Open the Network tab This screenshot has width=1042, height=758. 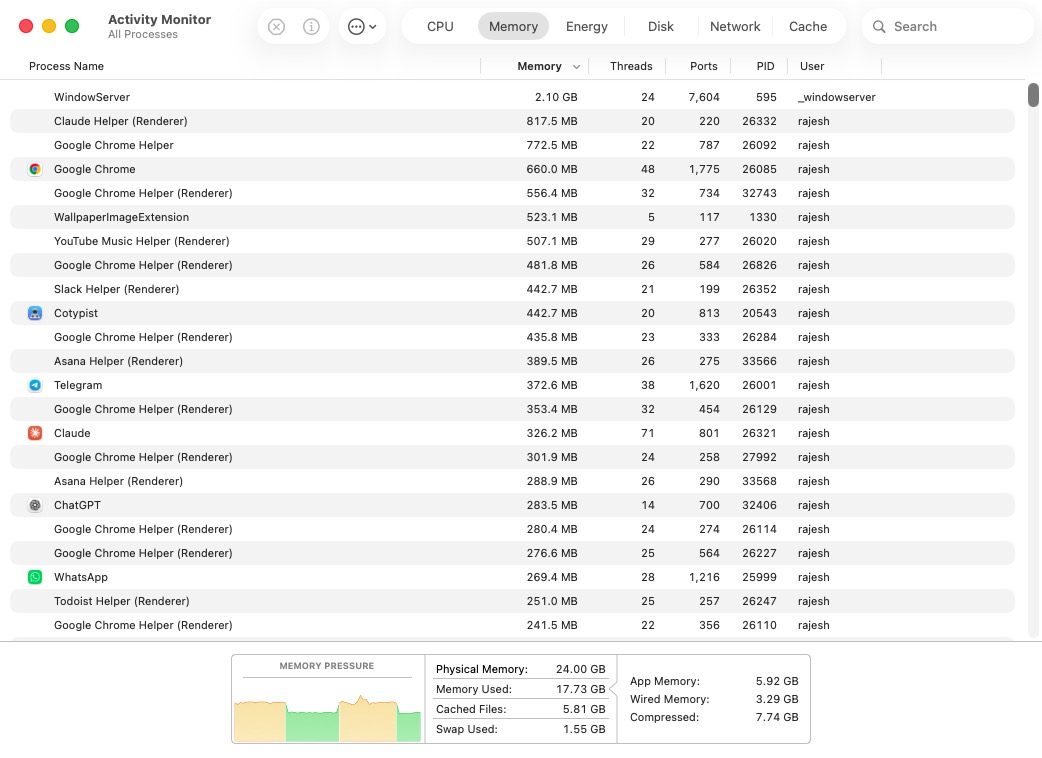[735, 27]
